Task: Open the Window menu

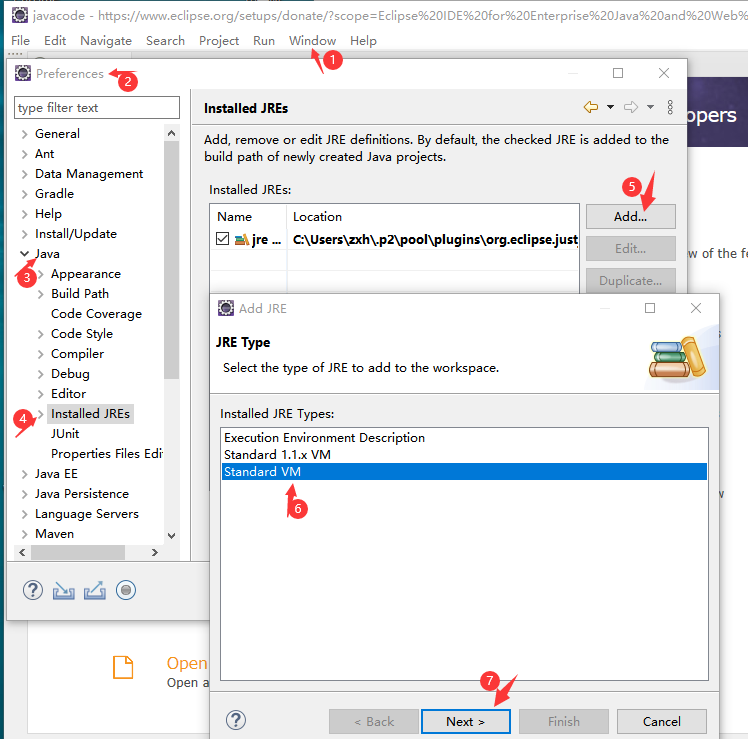Action: [x=312, y=41]
